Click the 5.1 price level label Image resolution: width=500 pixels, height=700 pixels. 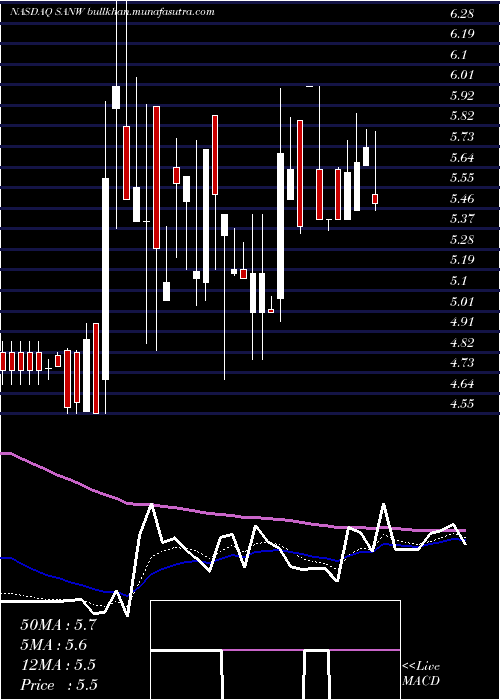[x=458, y=281]
